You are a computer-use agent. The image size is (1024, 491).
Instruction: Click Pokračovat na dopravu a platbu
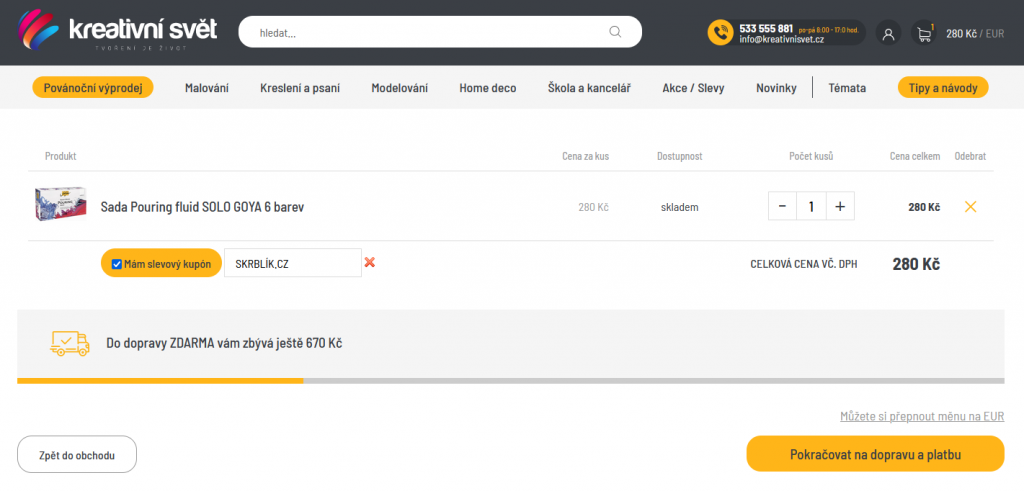coord(875,454)
